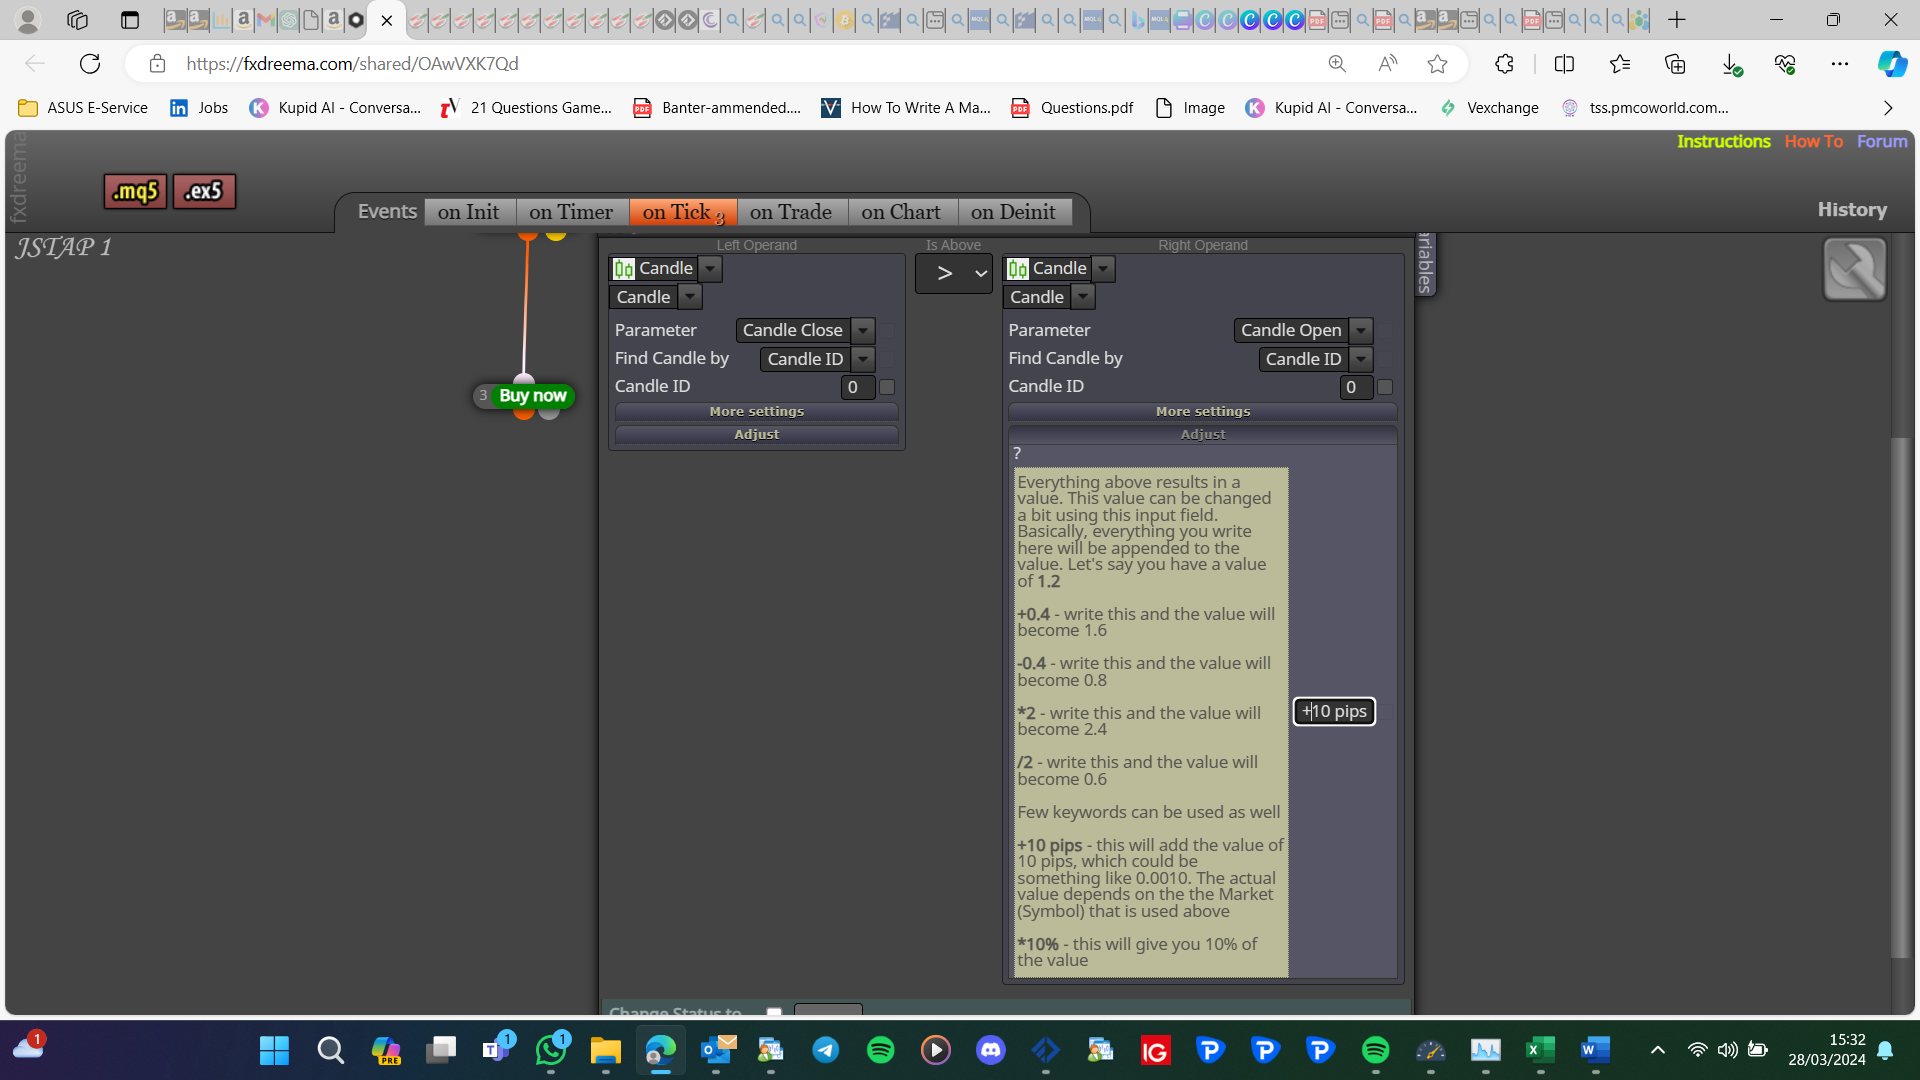1920x1080 pixels.
Task: Add this page to favorites star
Action: coord(1437,64)
